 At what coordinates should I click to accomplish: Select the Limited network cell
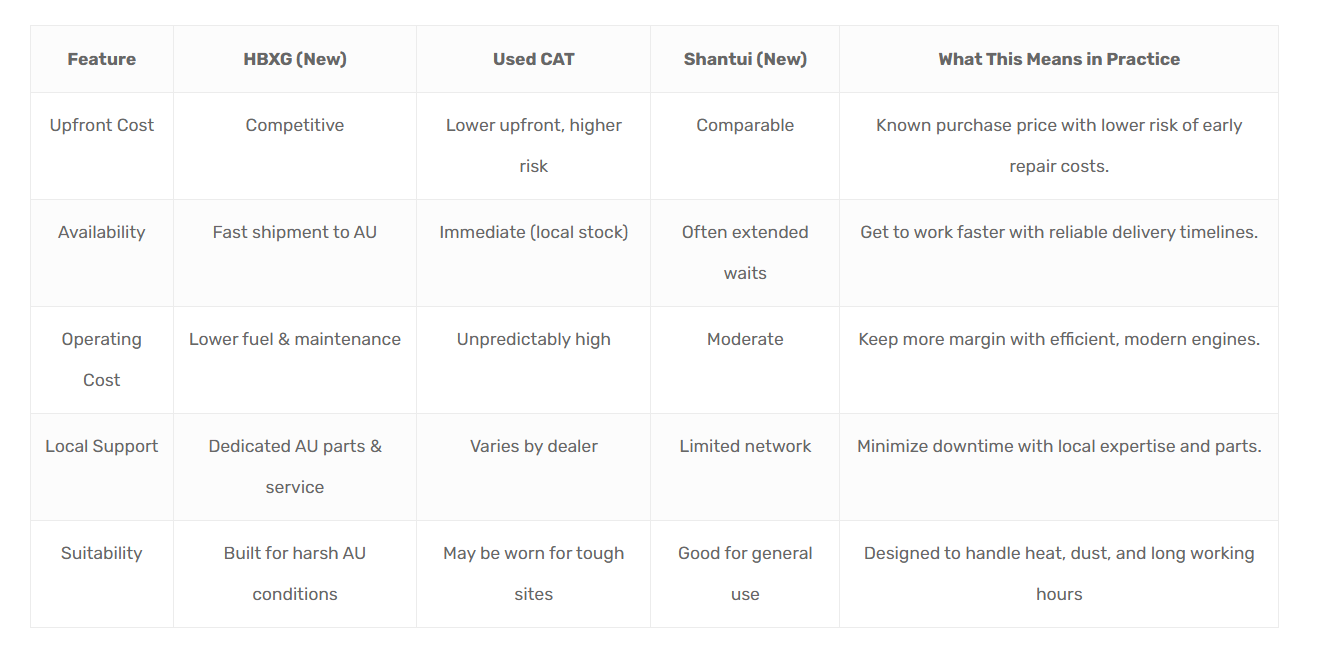(745, 446)
